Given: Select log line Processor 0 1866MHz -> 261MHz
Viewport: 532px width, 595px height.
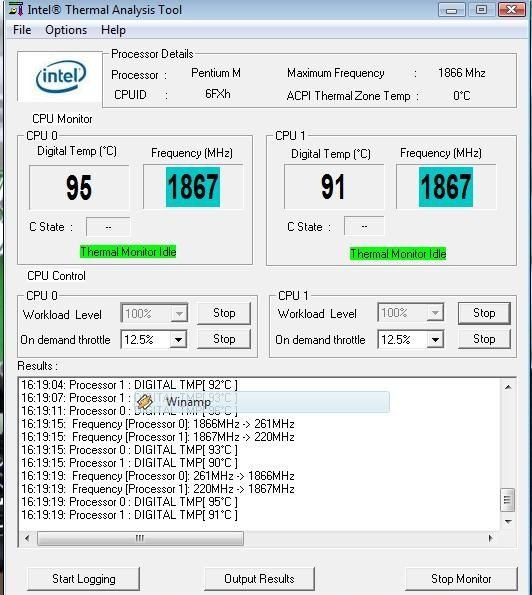Looking at the screenshot, I should click(x=158, y=424).
